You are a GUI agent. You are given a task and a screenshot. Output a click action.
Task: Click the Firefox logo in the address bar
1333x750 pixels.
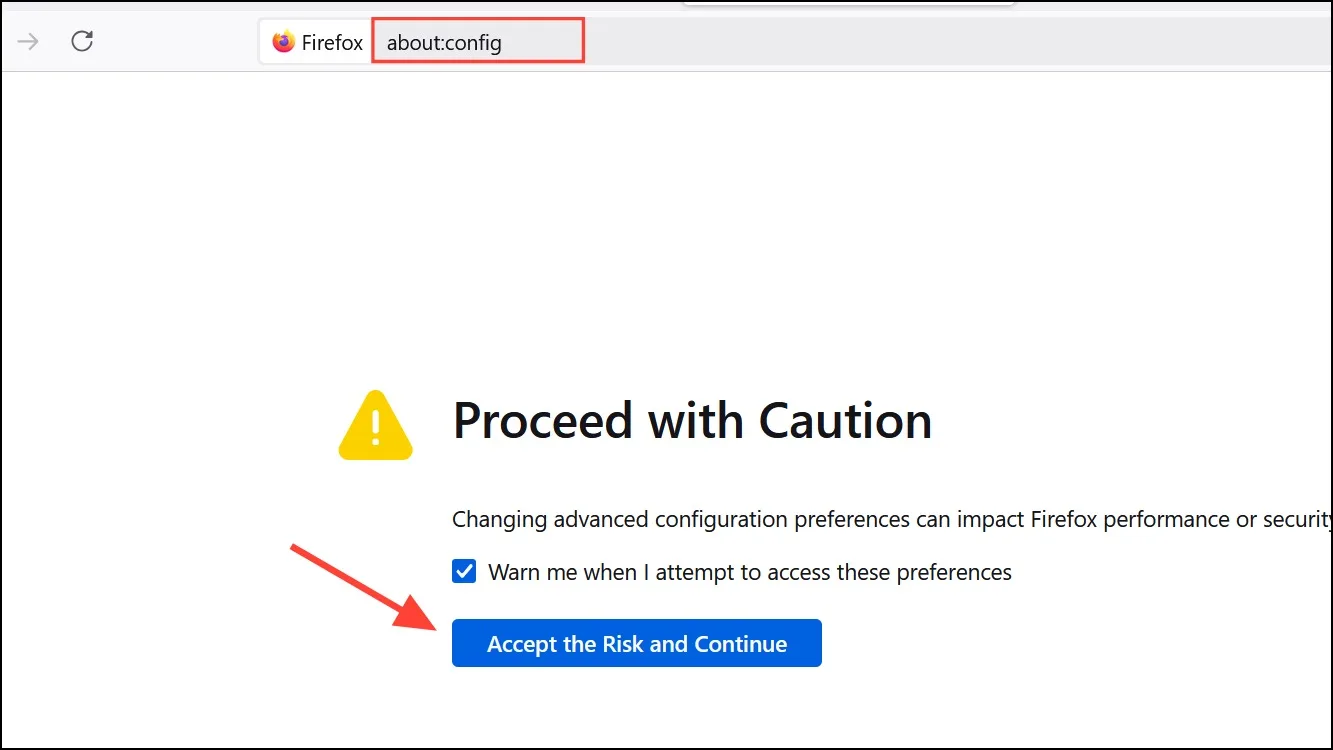[x=284, y=43]
